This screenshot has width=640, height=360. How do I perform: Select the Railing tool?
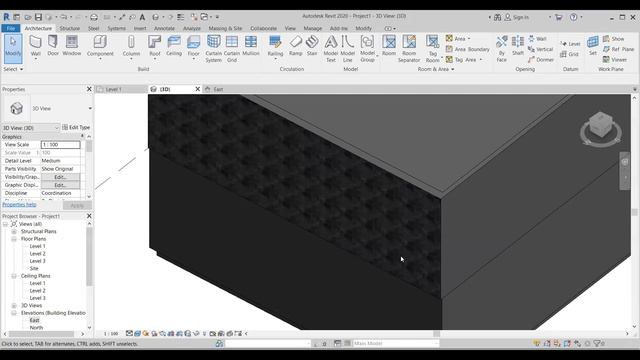(275, 47)
